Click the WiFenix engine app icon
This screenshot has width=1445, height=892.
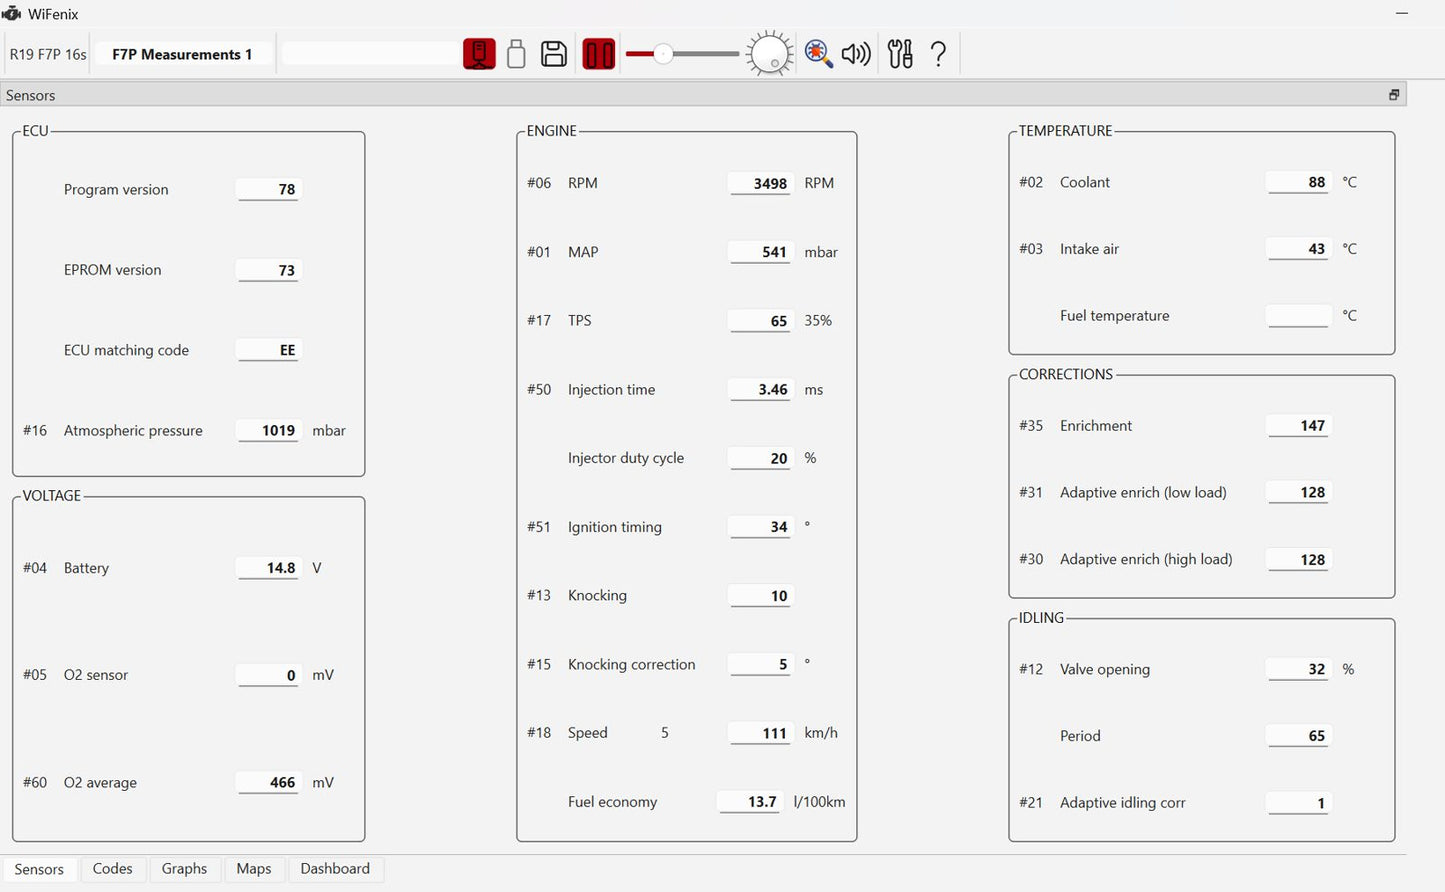pos(12,13)
